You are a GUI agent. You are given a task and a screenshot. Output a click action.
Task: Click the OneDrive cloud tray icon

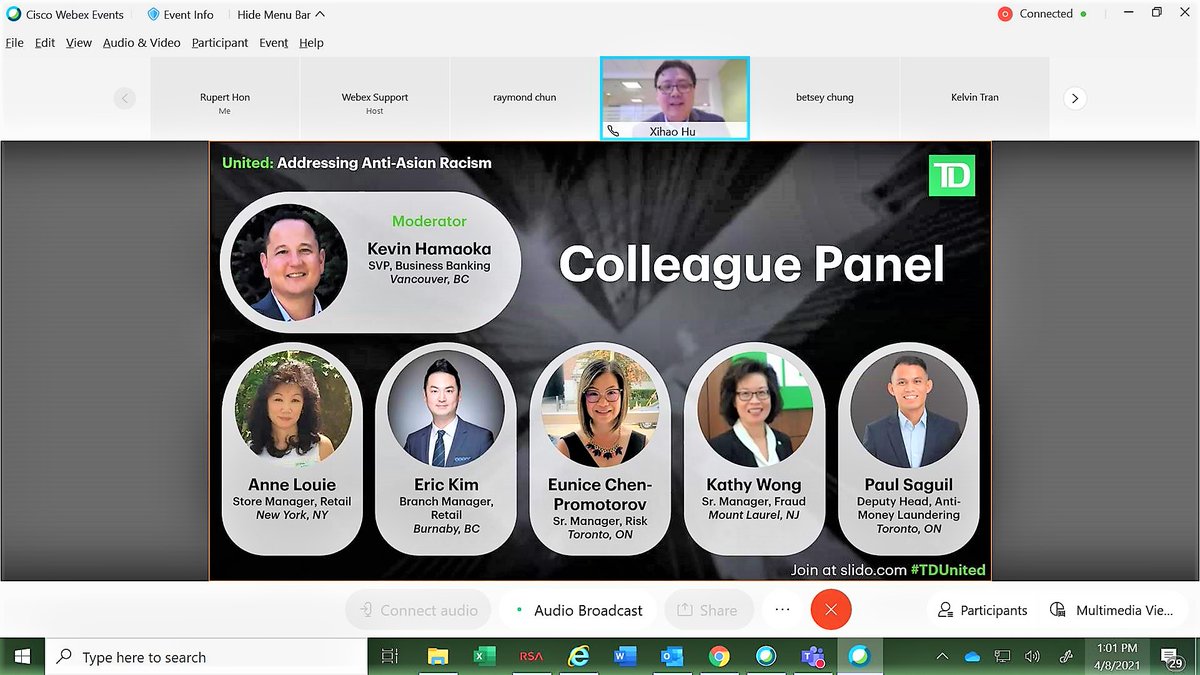click(972, 657)
